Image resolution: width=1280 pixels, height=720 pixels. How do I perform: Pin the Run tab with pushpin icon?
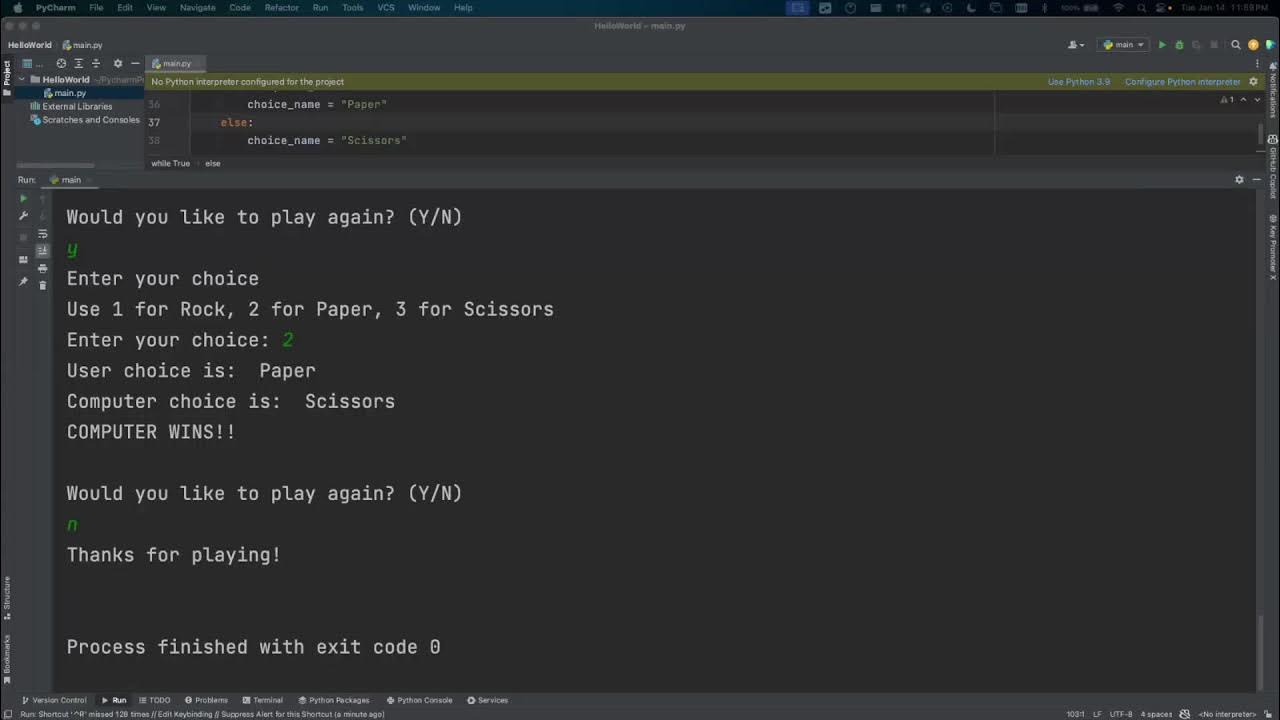(x=23, y=284)
